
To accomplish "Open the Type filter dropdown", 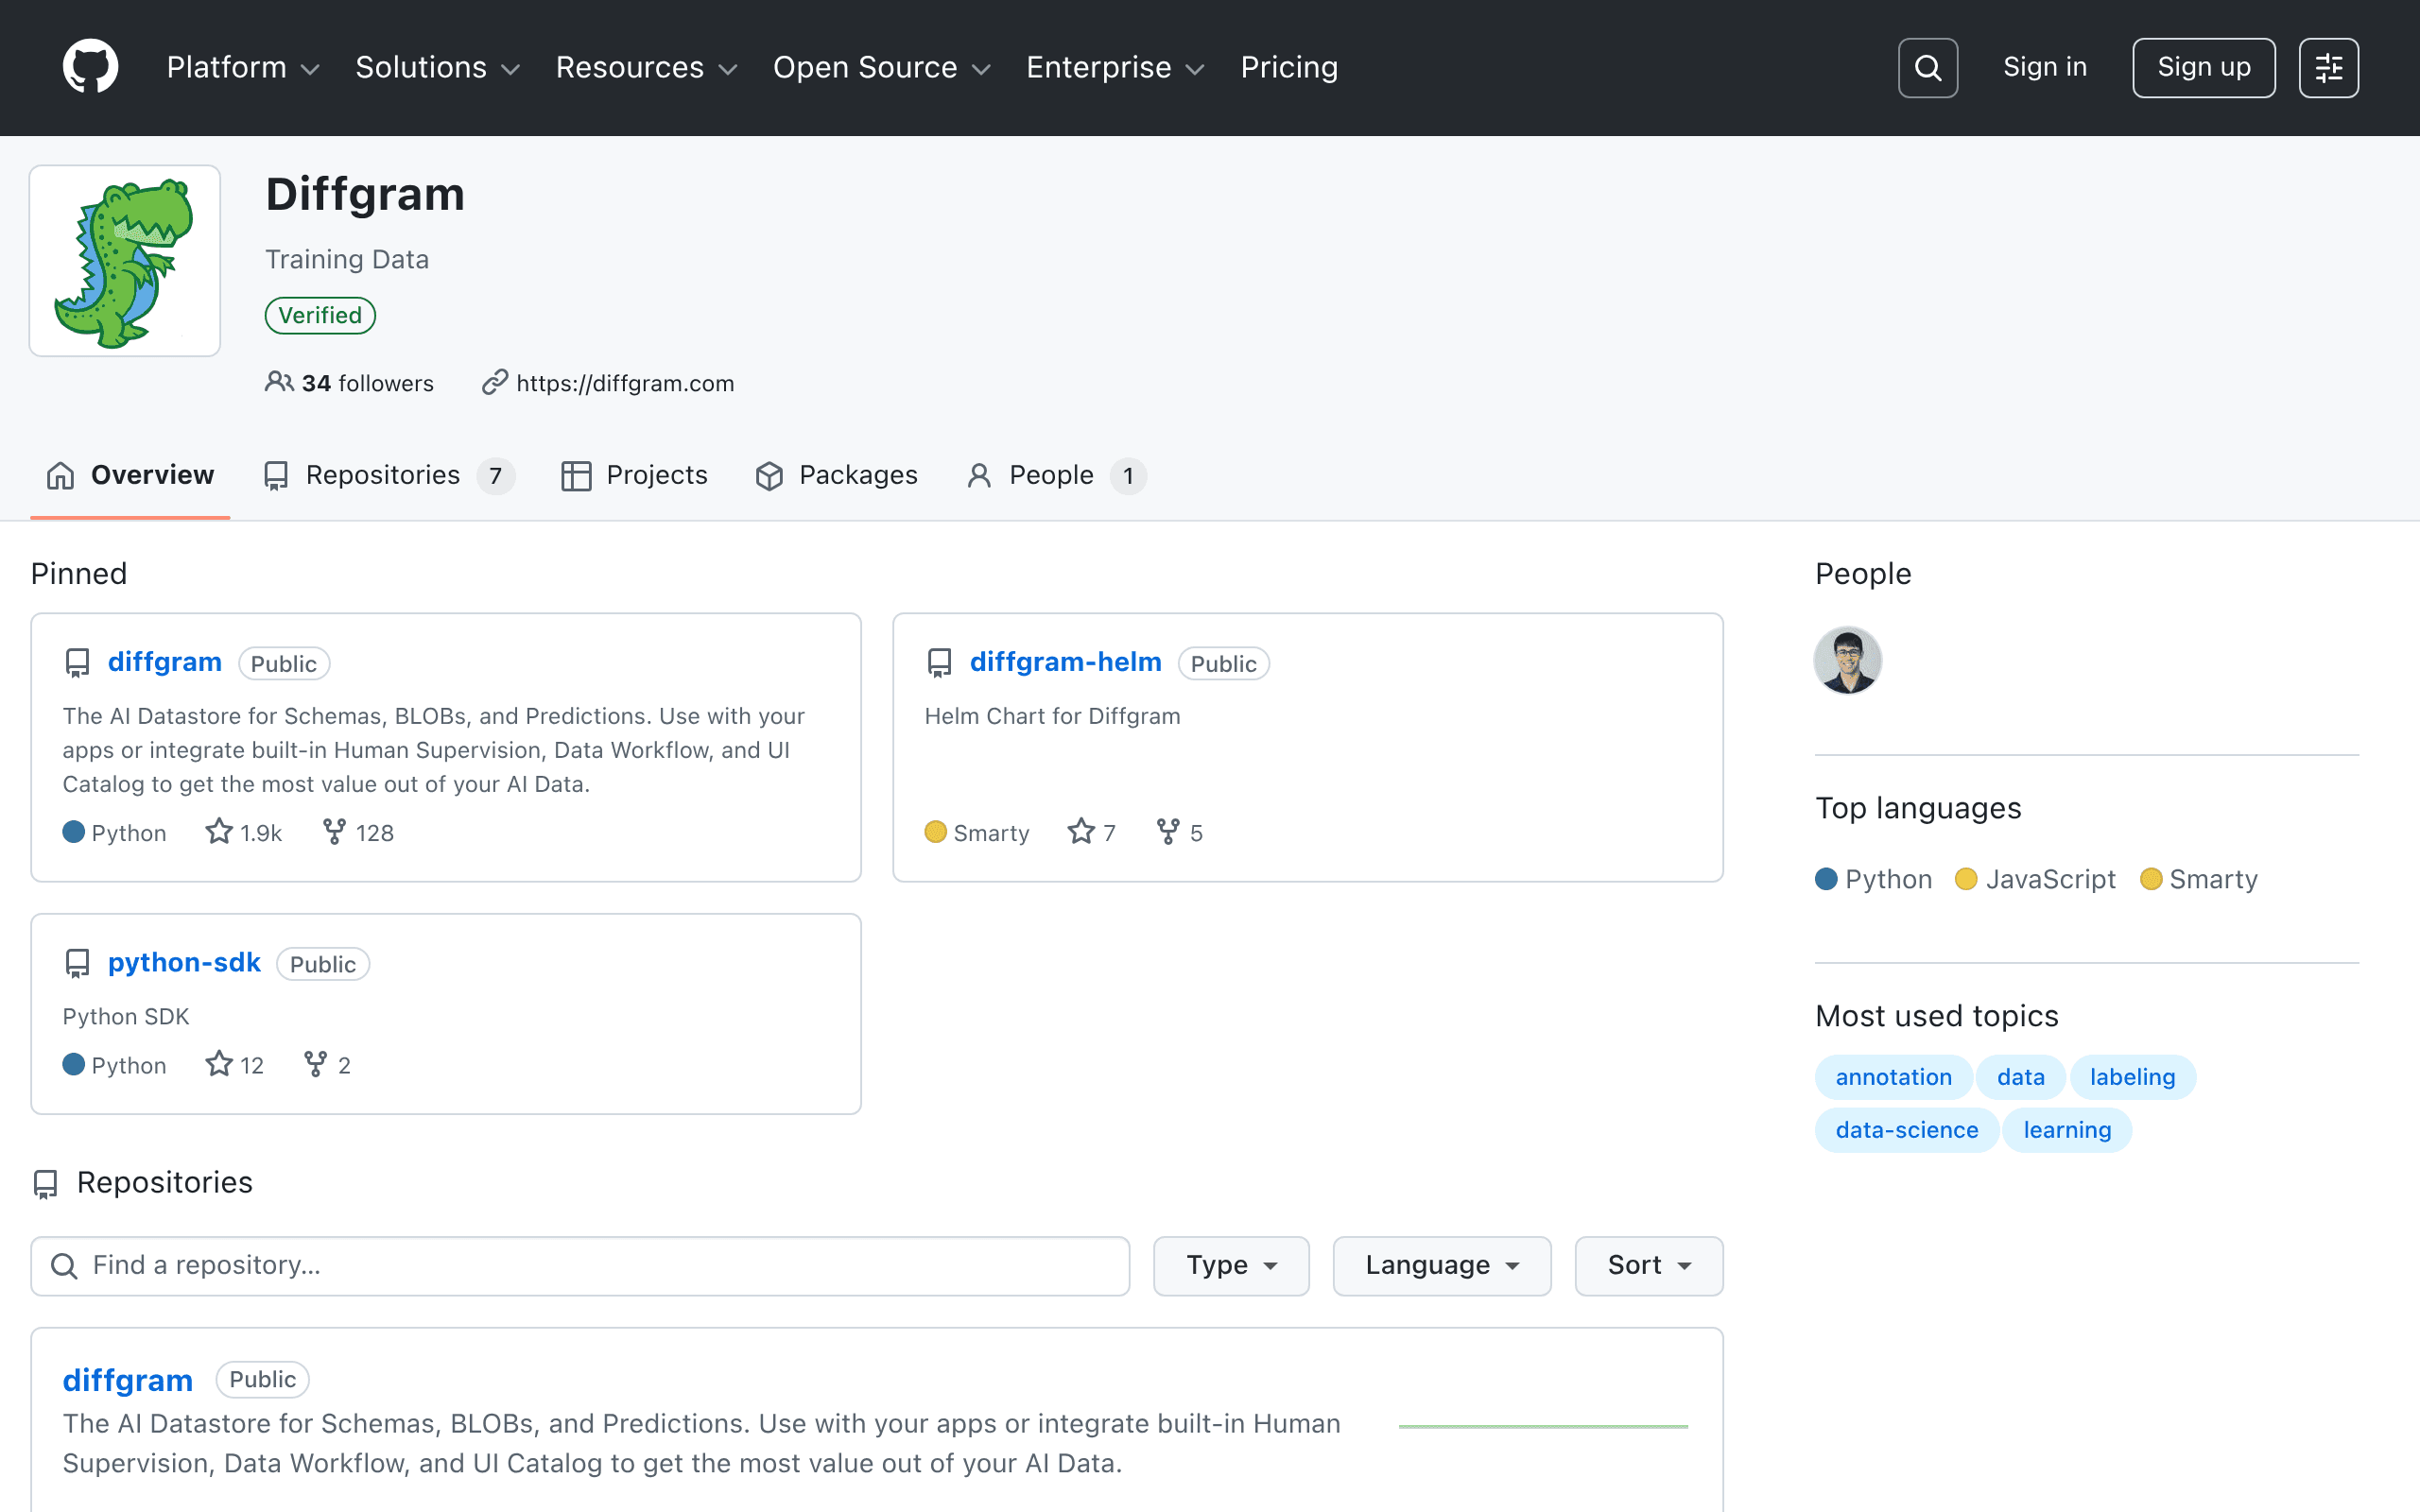I will click(x=1231, y=1265).
